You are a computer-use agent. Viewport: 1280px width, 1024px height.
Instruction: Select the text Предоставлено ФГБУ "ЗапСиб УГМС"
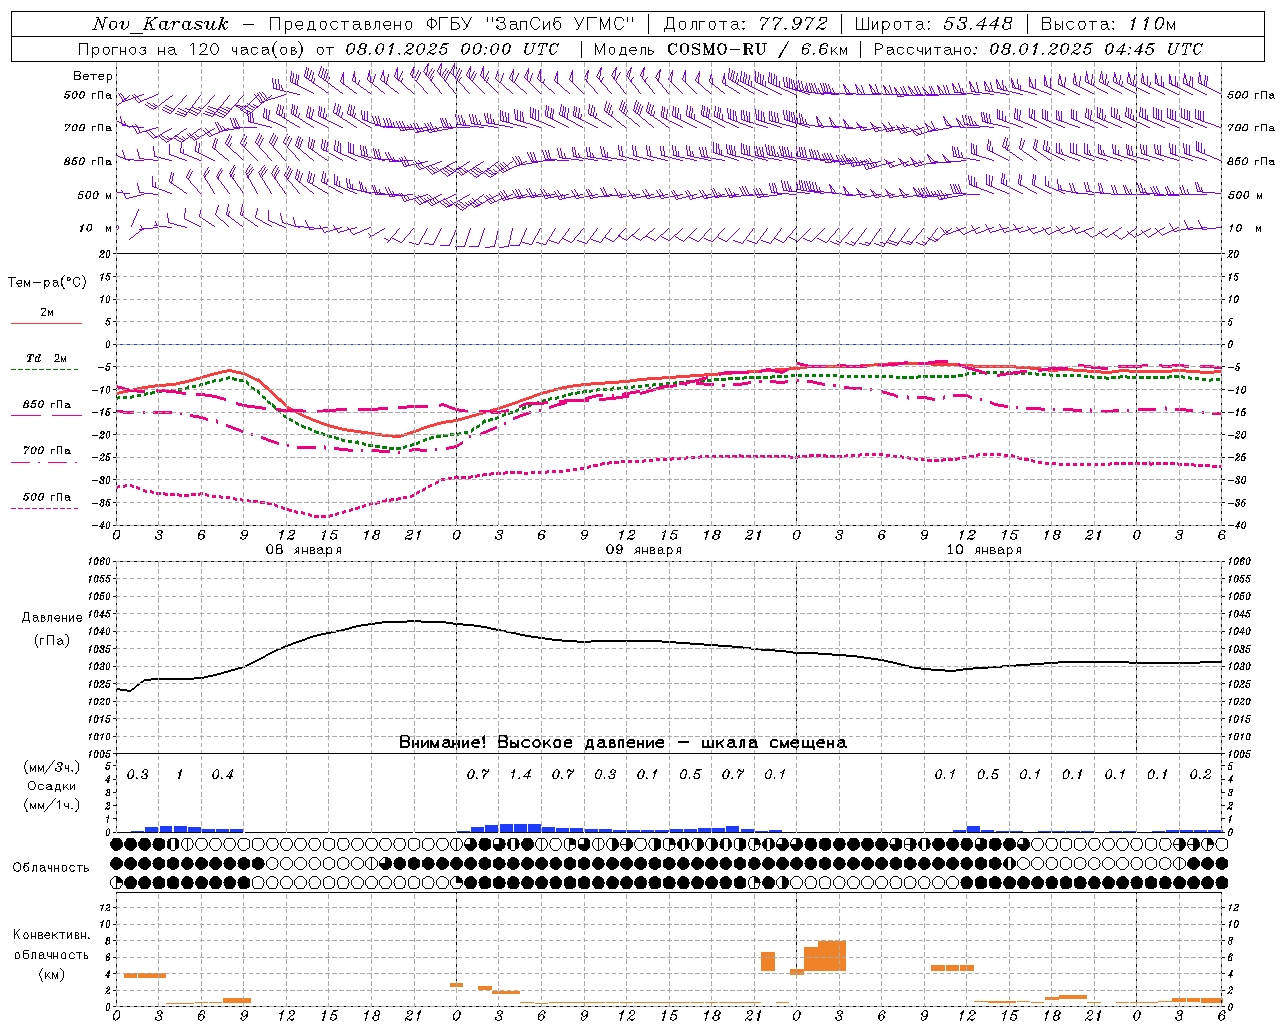click(450, 23)
